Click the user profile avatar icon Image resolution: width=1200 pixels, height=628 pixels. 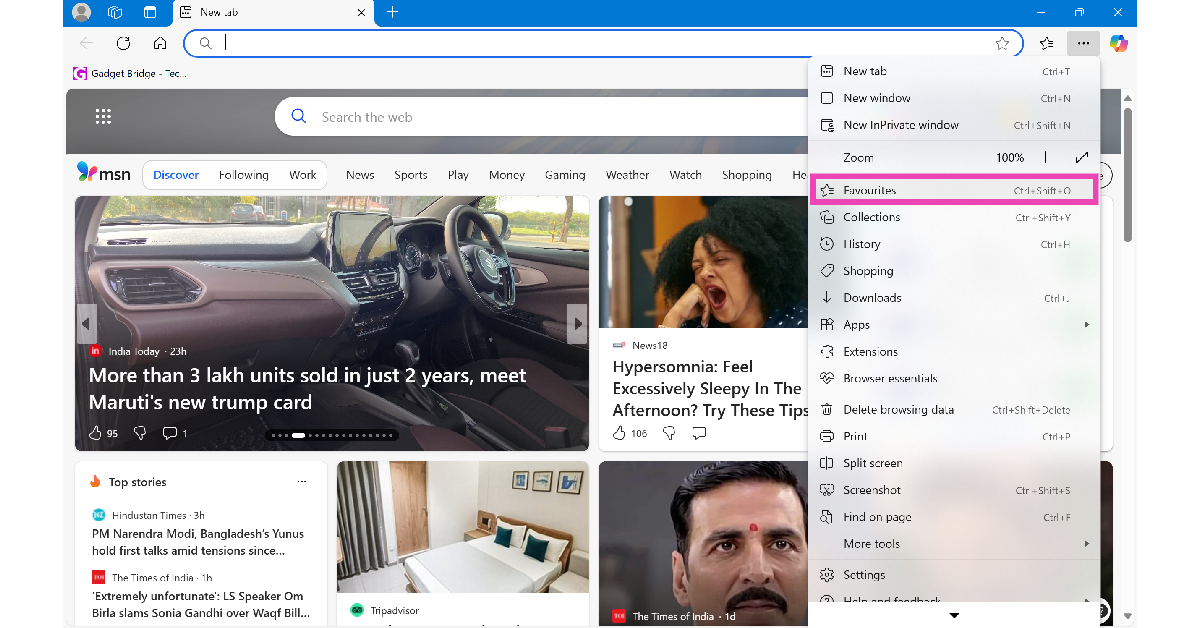pos(82,12)
